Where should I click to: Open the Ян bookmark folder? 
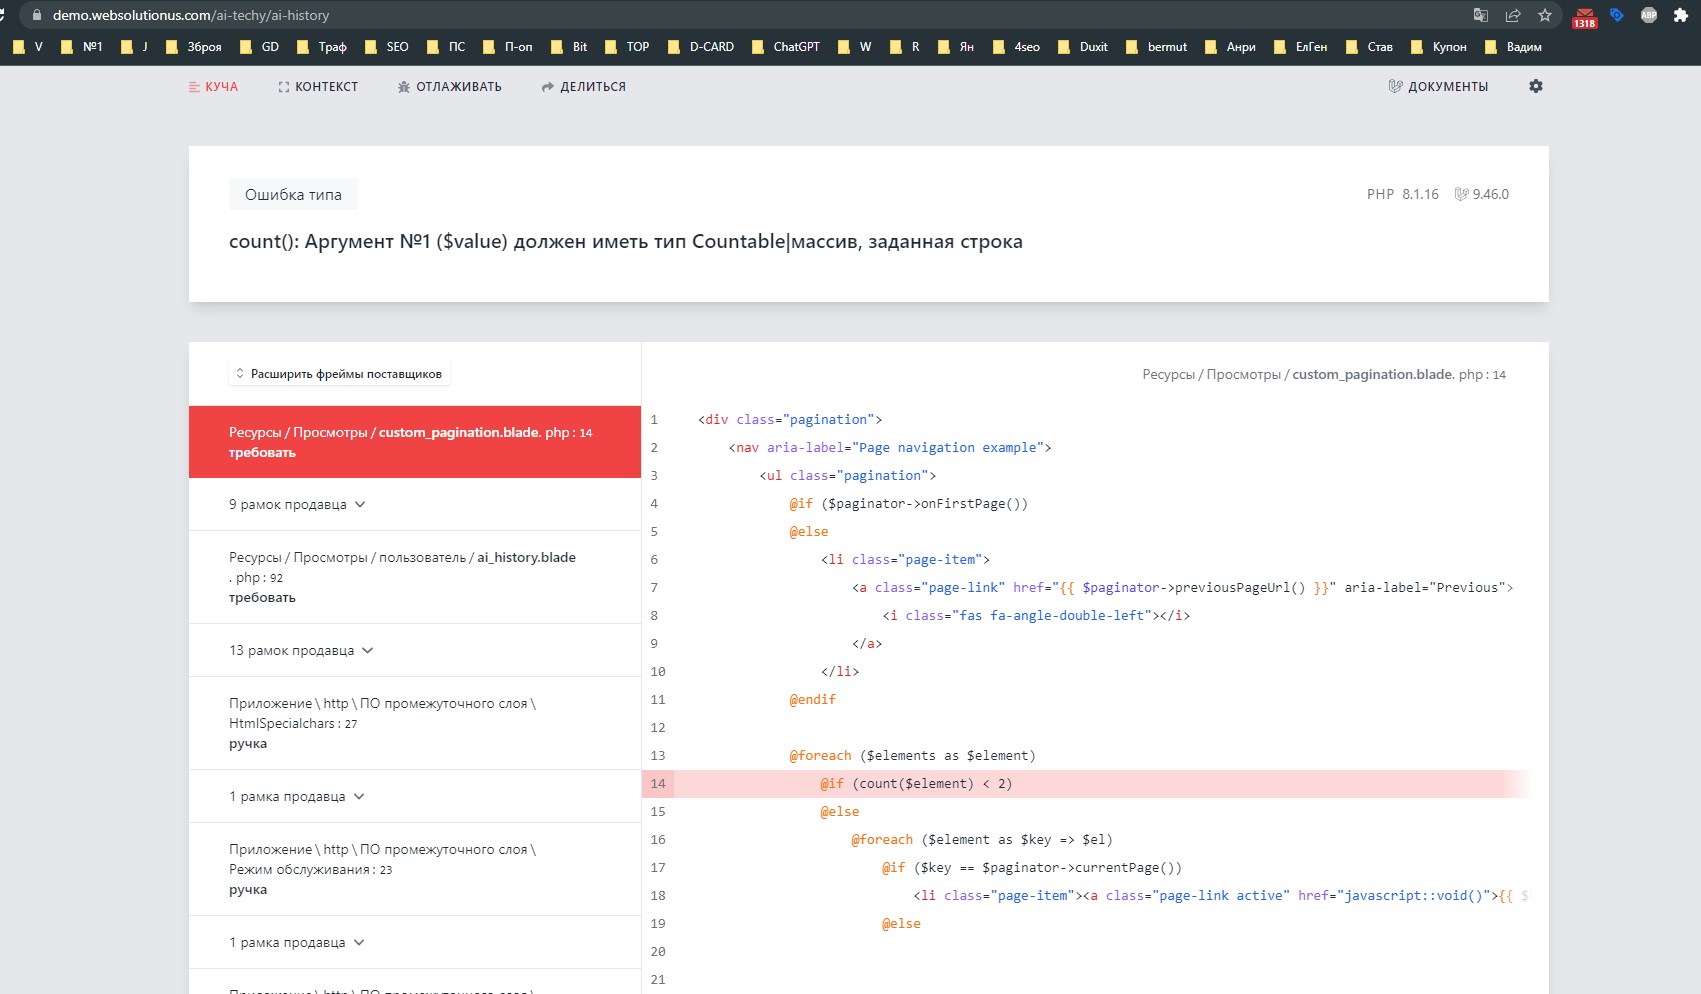956,47
